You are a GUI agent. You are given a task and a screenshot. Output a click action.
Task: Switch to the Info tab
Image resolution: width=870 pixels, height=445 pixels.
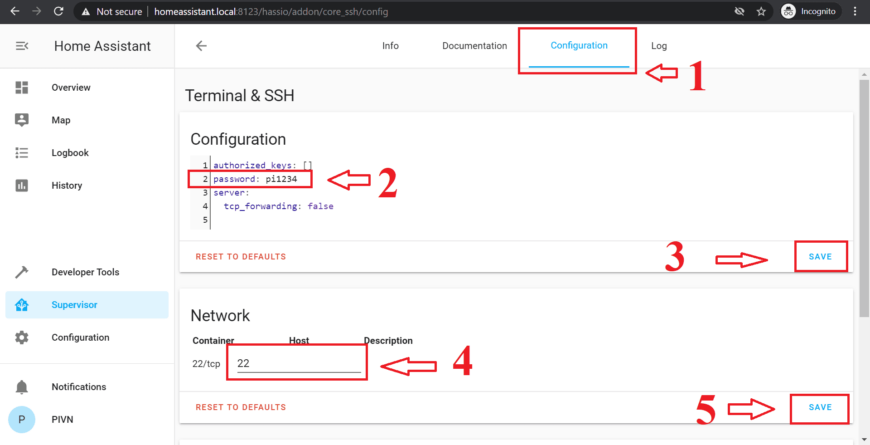coord(390,46)
